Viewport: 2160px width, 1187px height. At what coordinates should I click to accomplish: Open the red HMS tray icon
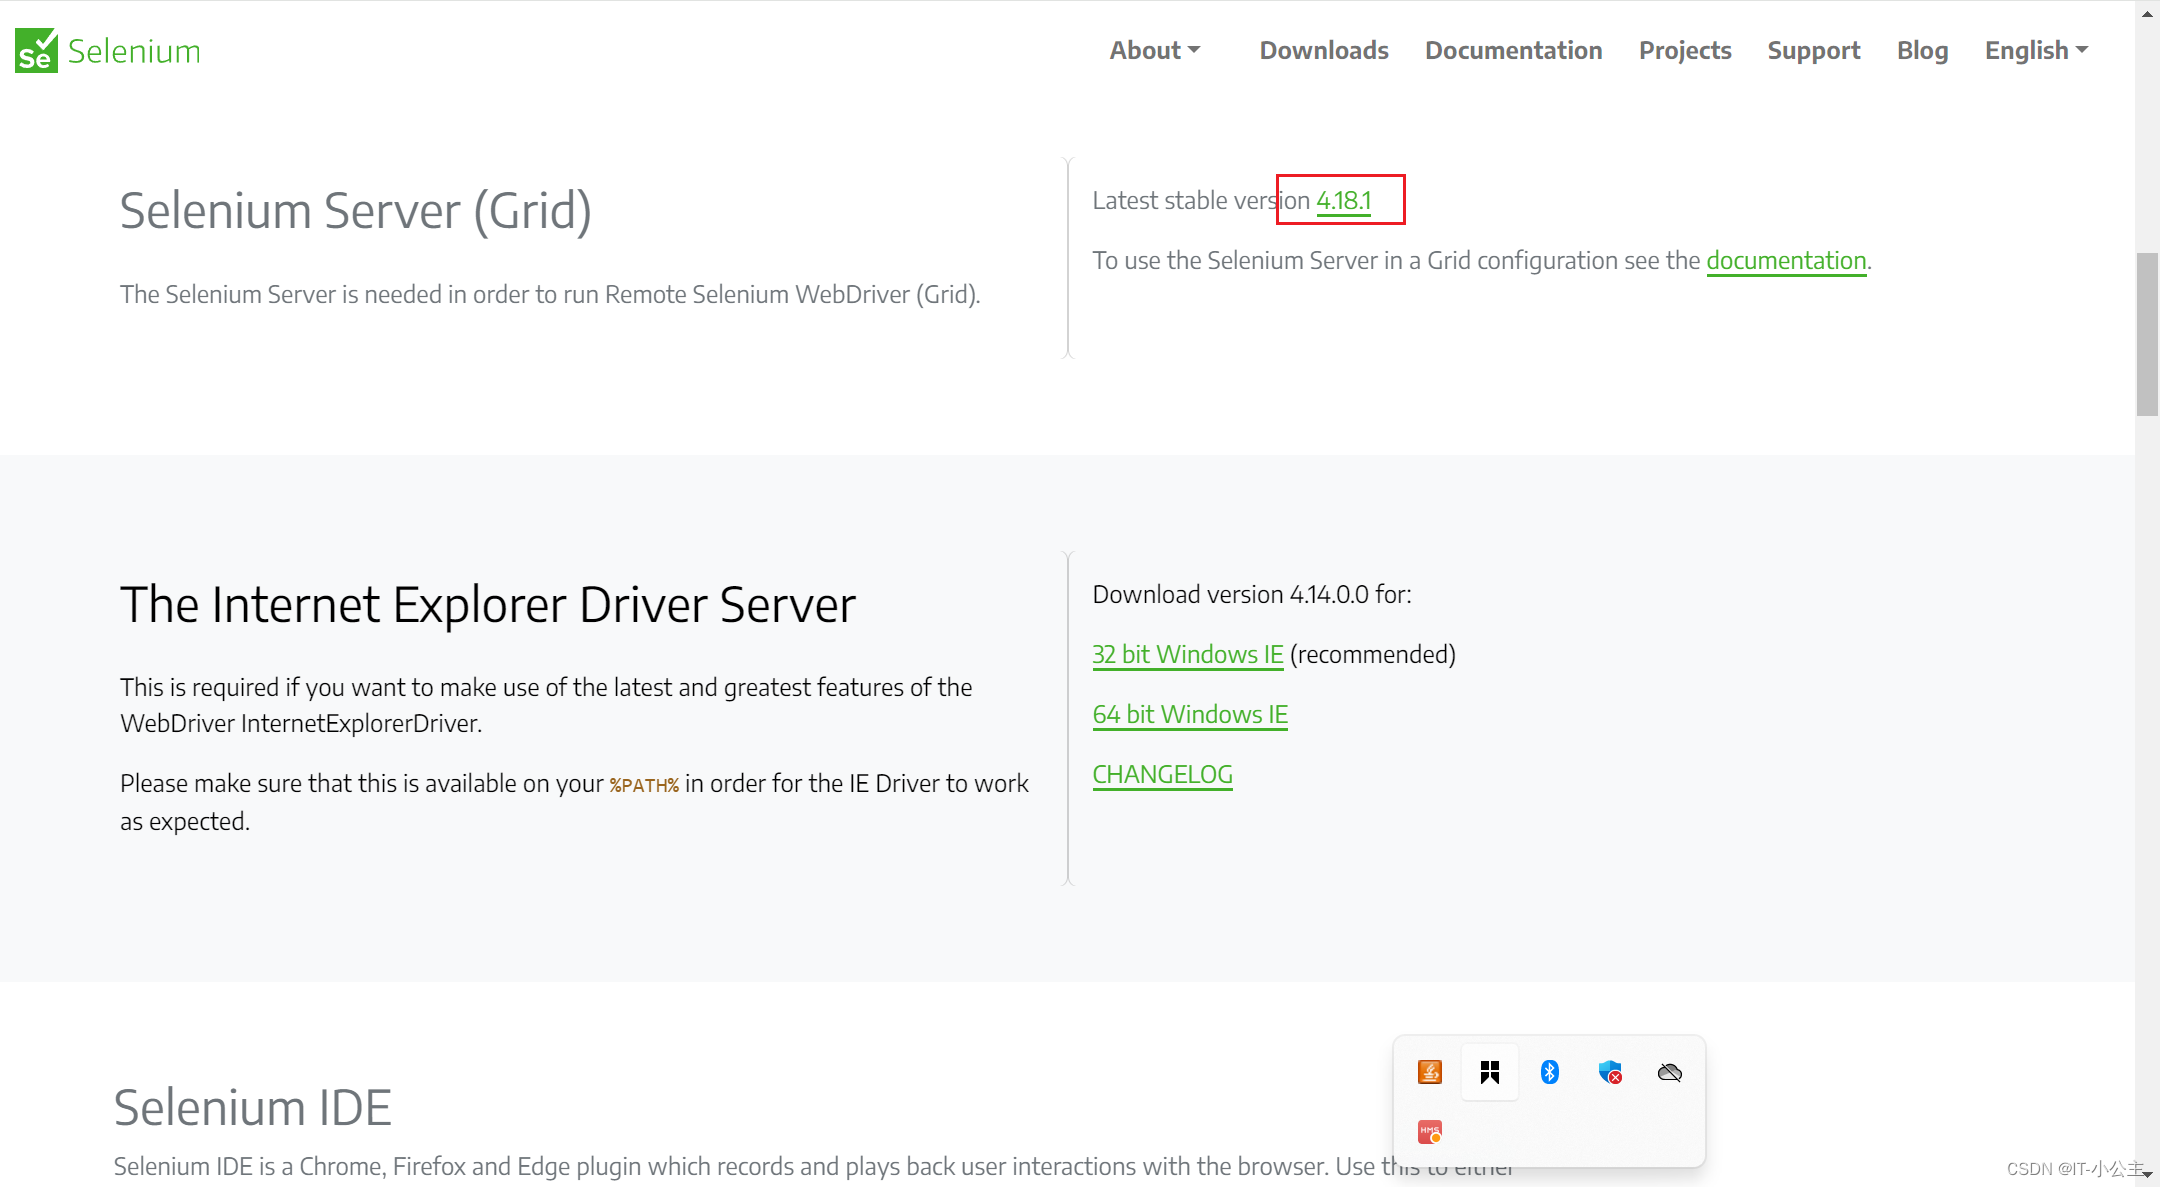coord(1430,1132)
